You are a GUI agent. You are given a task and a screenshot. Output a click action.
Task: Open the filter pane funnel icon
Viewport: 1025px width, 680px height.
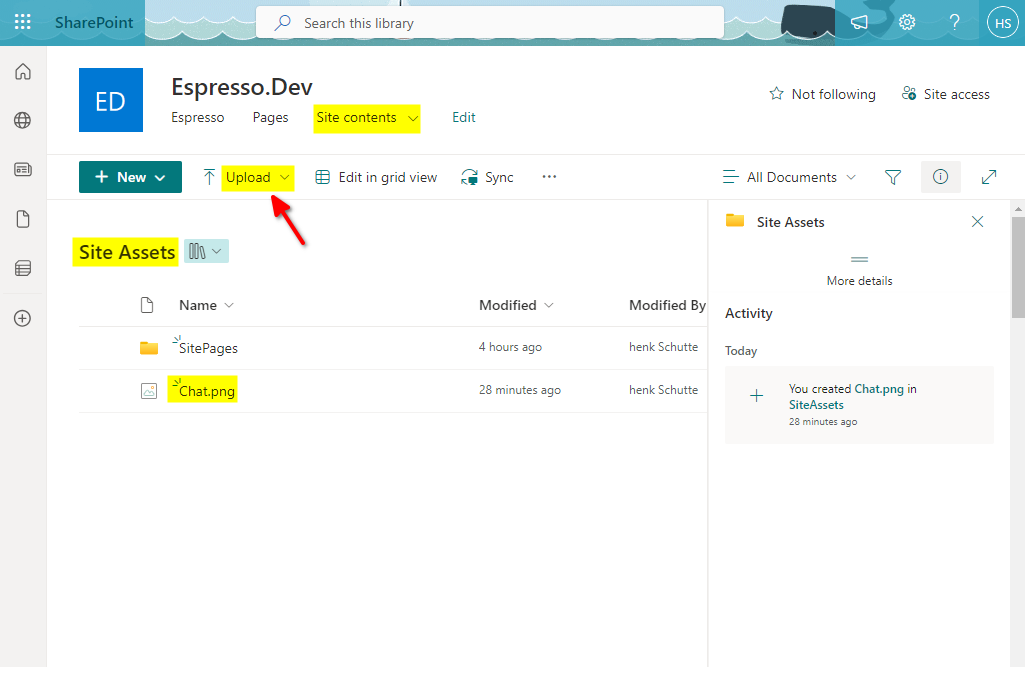893,177
